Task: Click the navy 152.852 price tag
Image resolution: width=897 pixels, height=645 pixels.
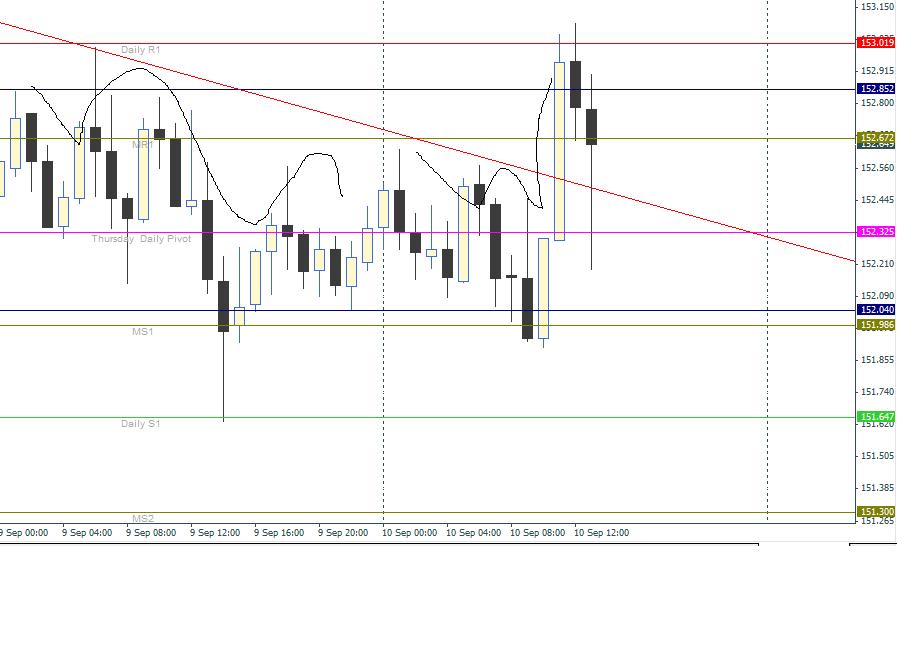Action: tap(876, 89)
